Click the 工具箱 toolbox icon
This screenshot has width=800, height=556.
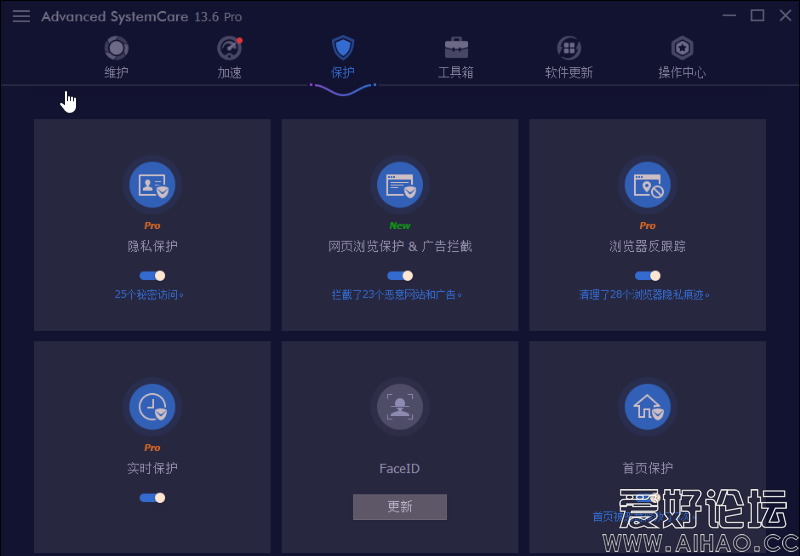pyautogui.click(x=456, y=48)
